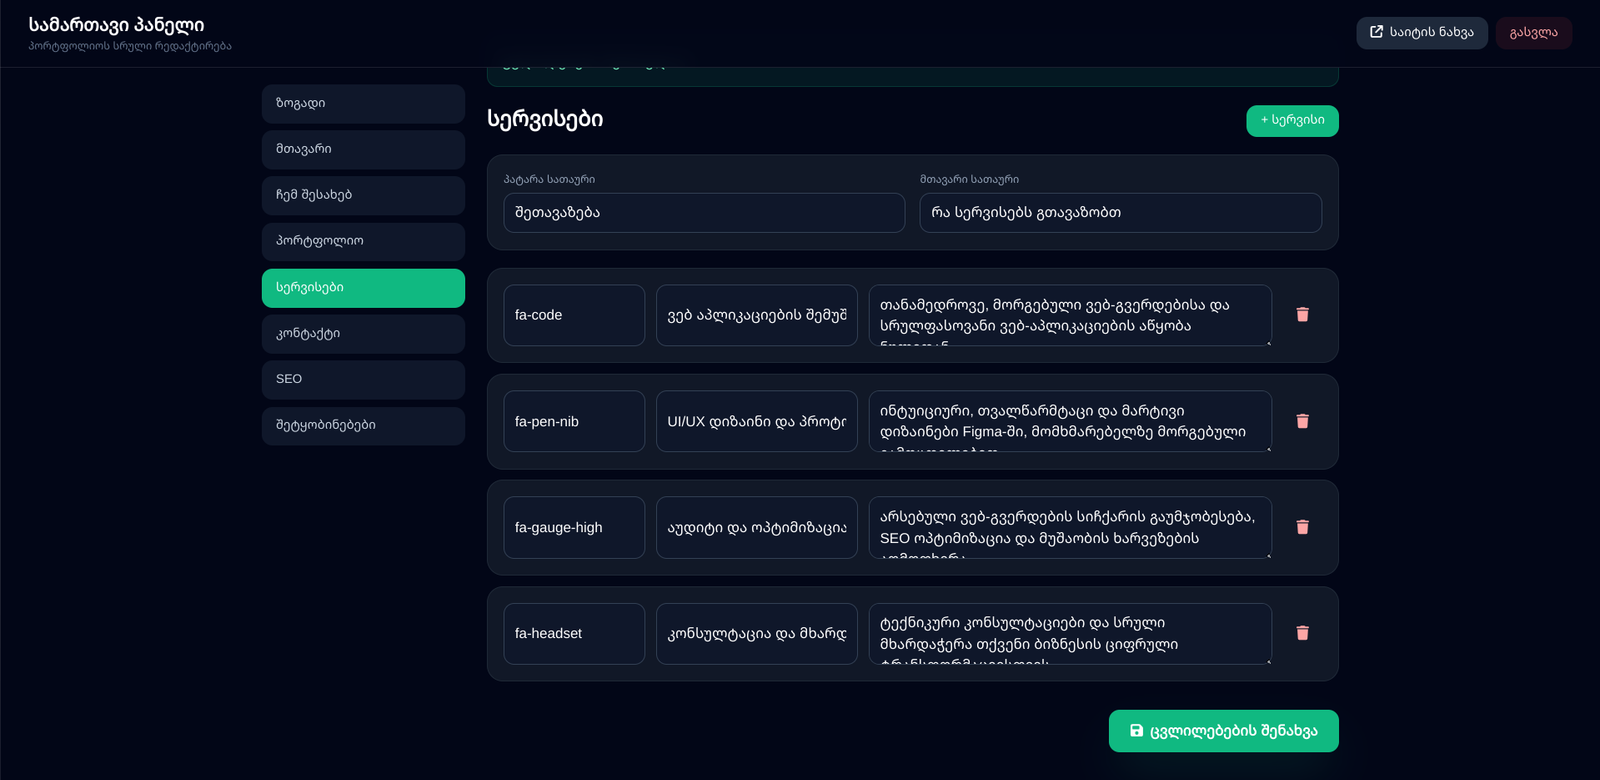Select the სერვისები sidebar item

click(363, 288)
